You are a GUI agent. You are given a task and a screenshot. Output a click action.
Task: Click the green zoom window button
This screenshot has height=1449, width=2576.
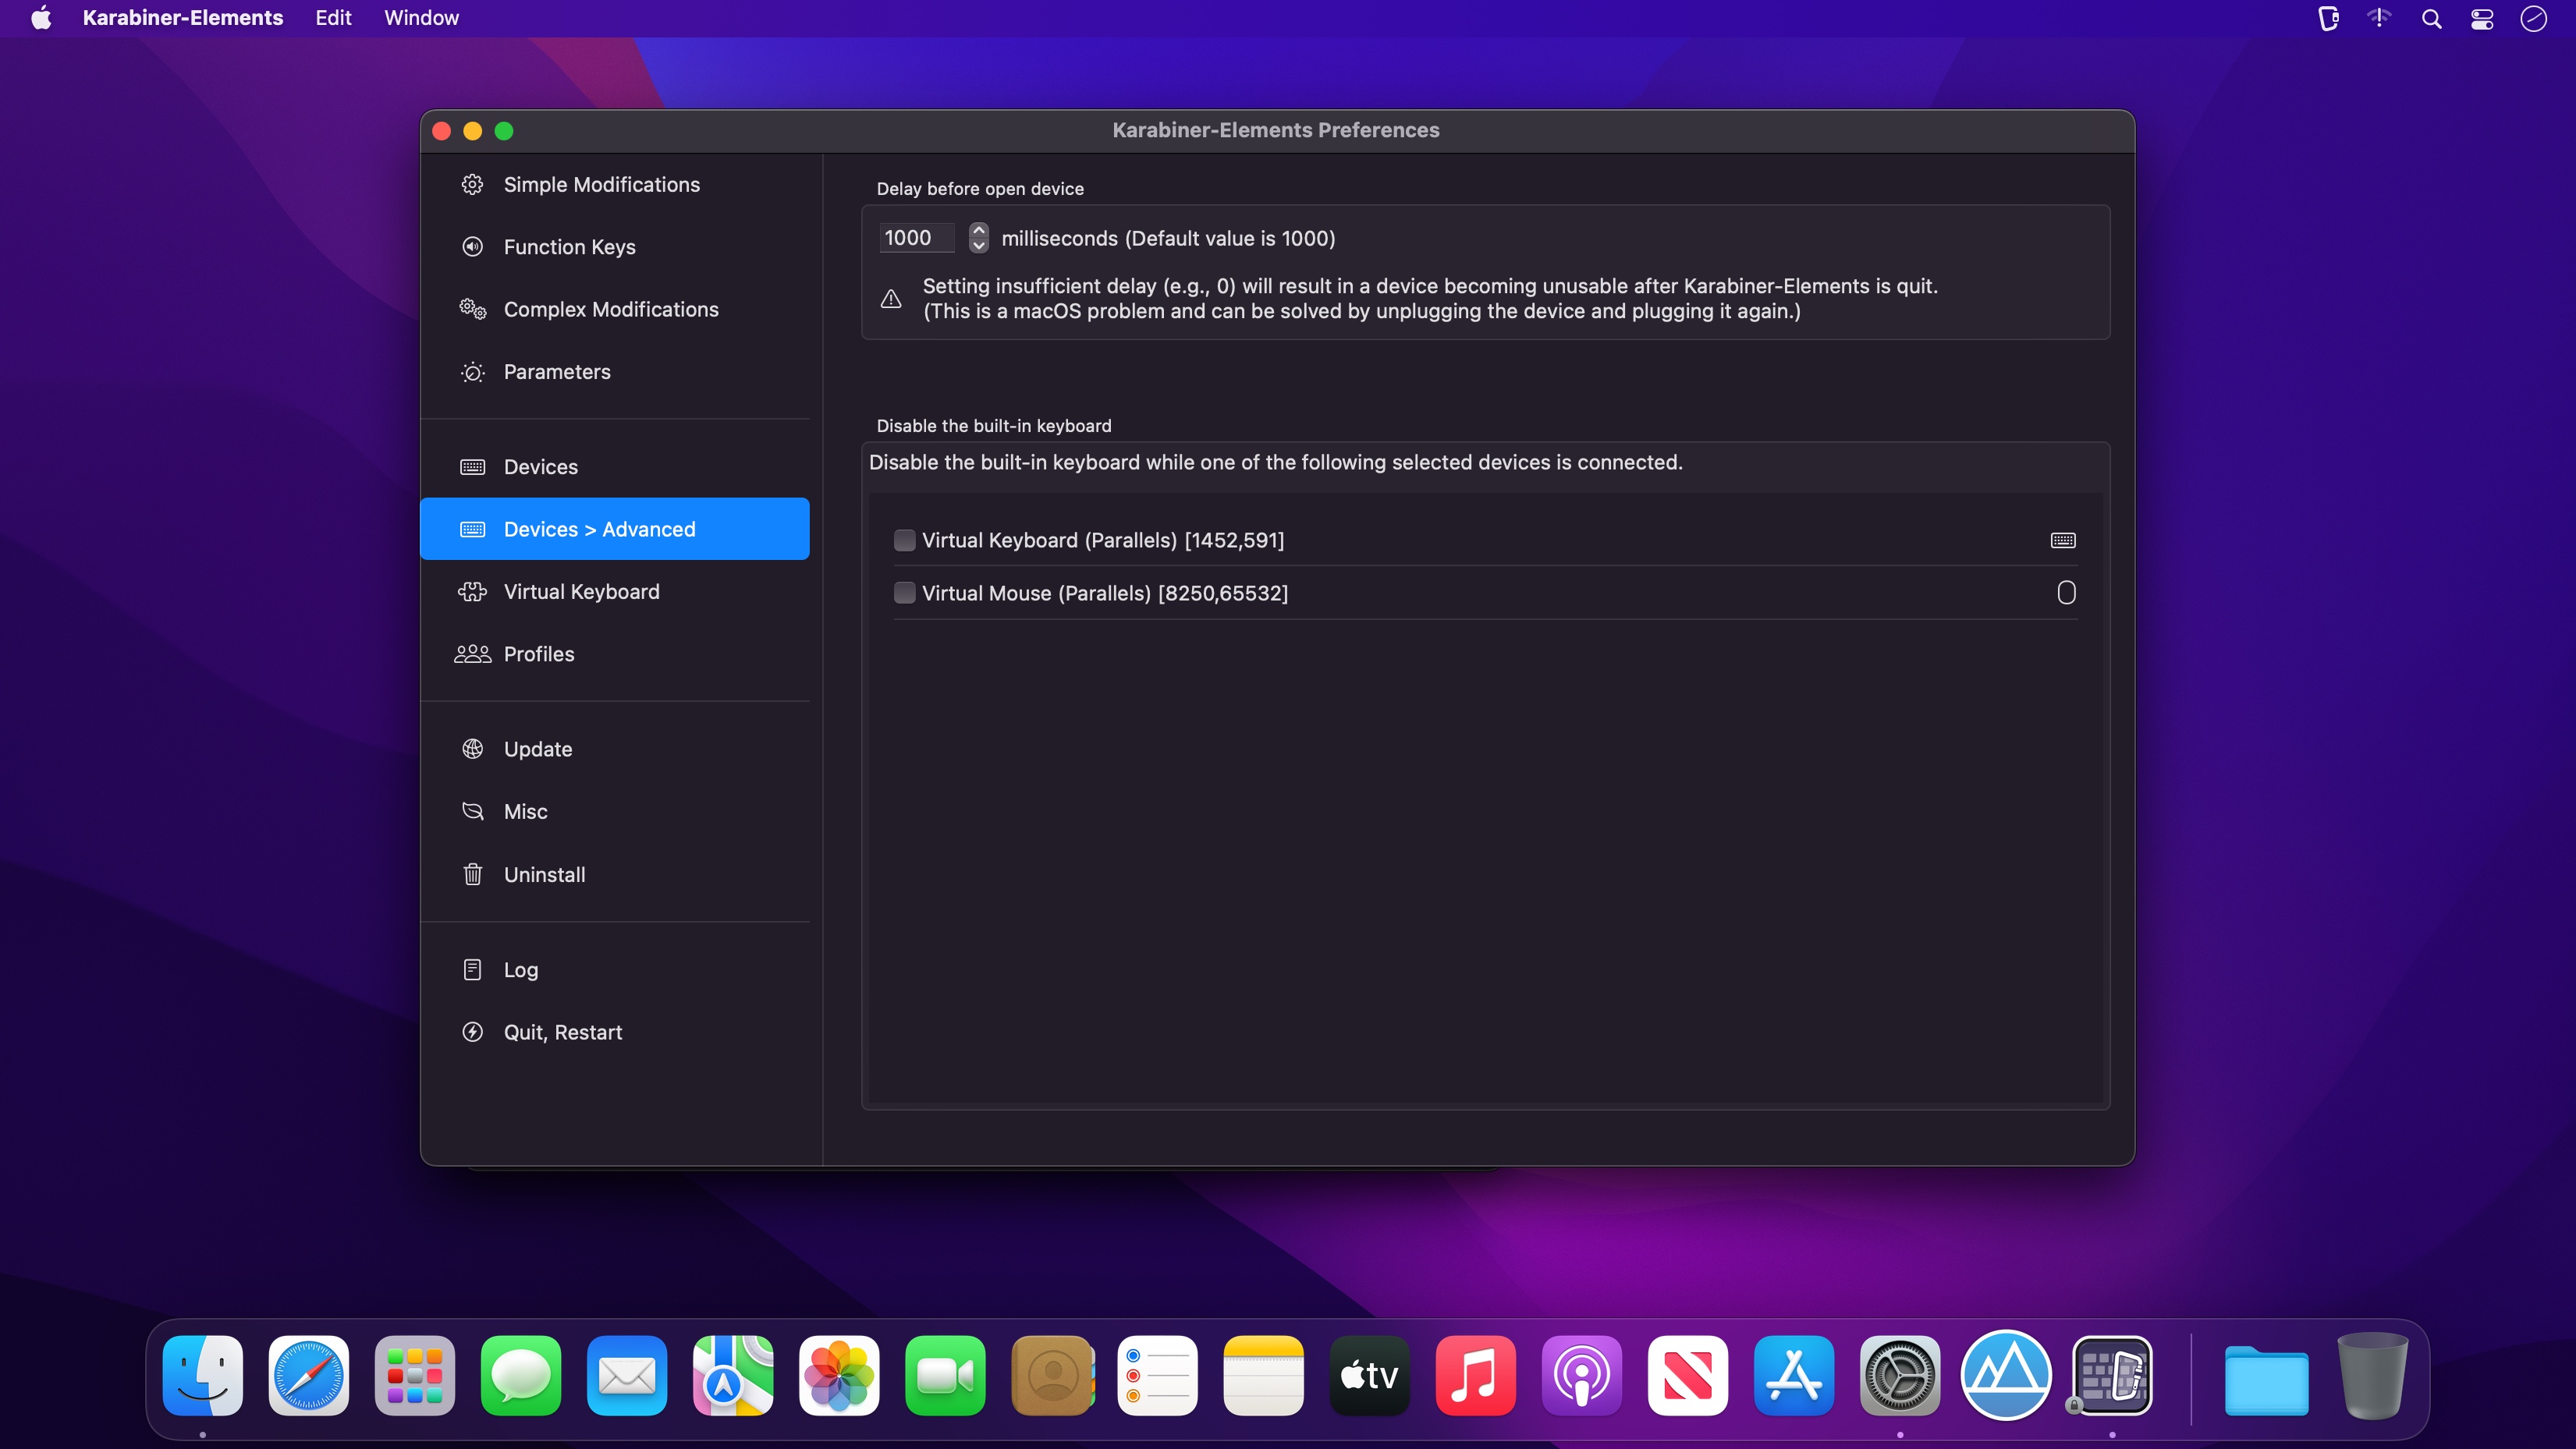tap(504, 131)
